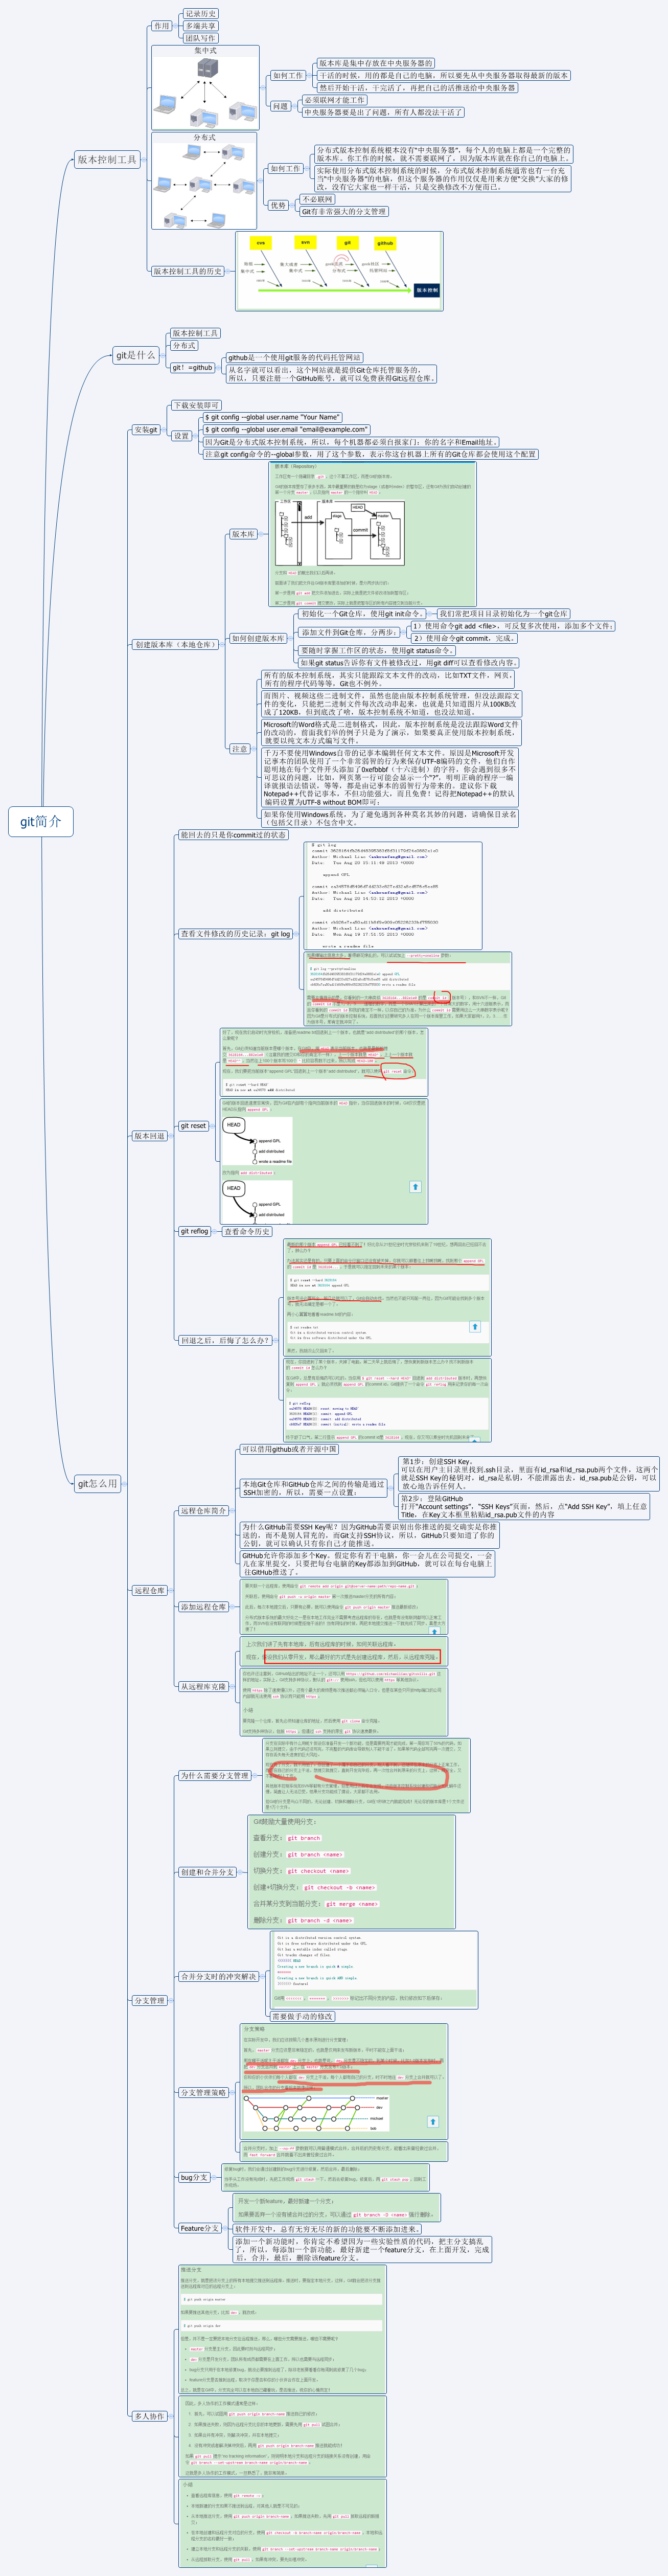The height and width of the screenshot is (2576, 668).
Task: Click the up-arrow icon in git reset note
Action: tap(415, 1187)
